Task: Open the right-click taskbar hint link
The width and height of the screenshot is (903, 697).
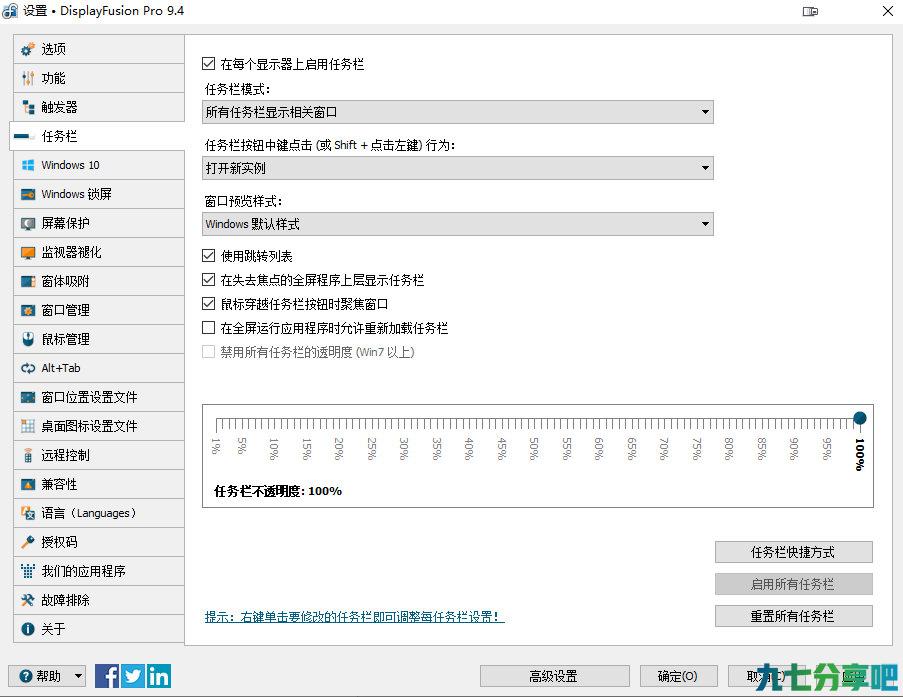Action: coord(354,617)
